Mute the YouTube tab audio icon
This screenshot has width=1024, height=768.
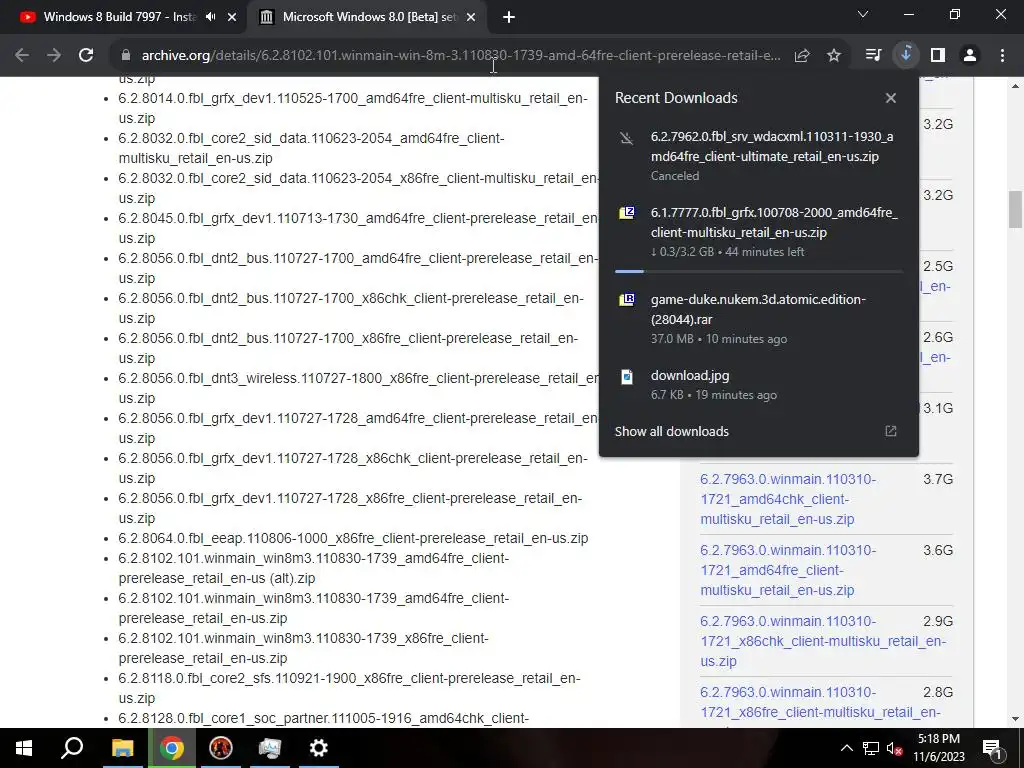210,17
